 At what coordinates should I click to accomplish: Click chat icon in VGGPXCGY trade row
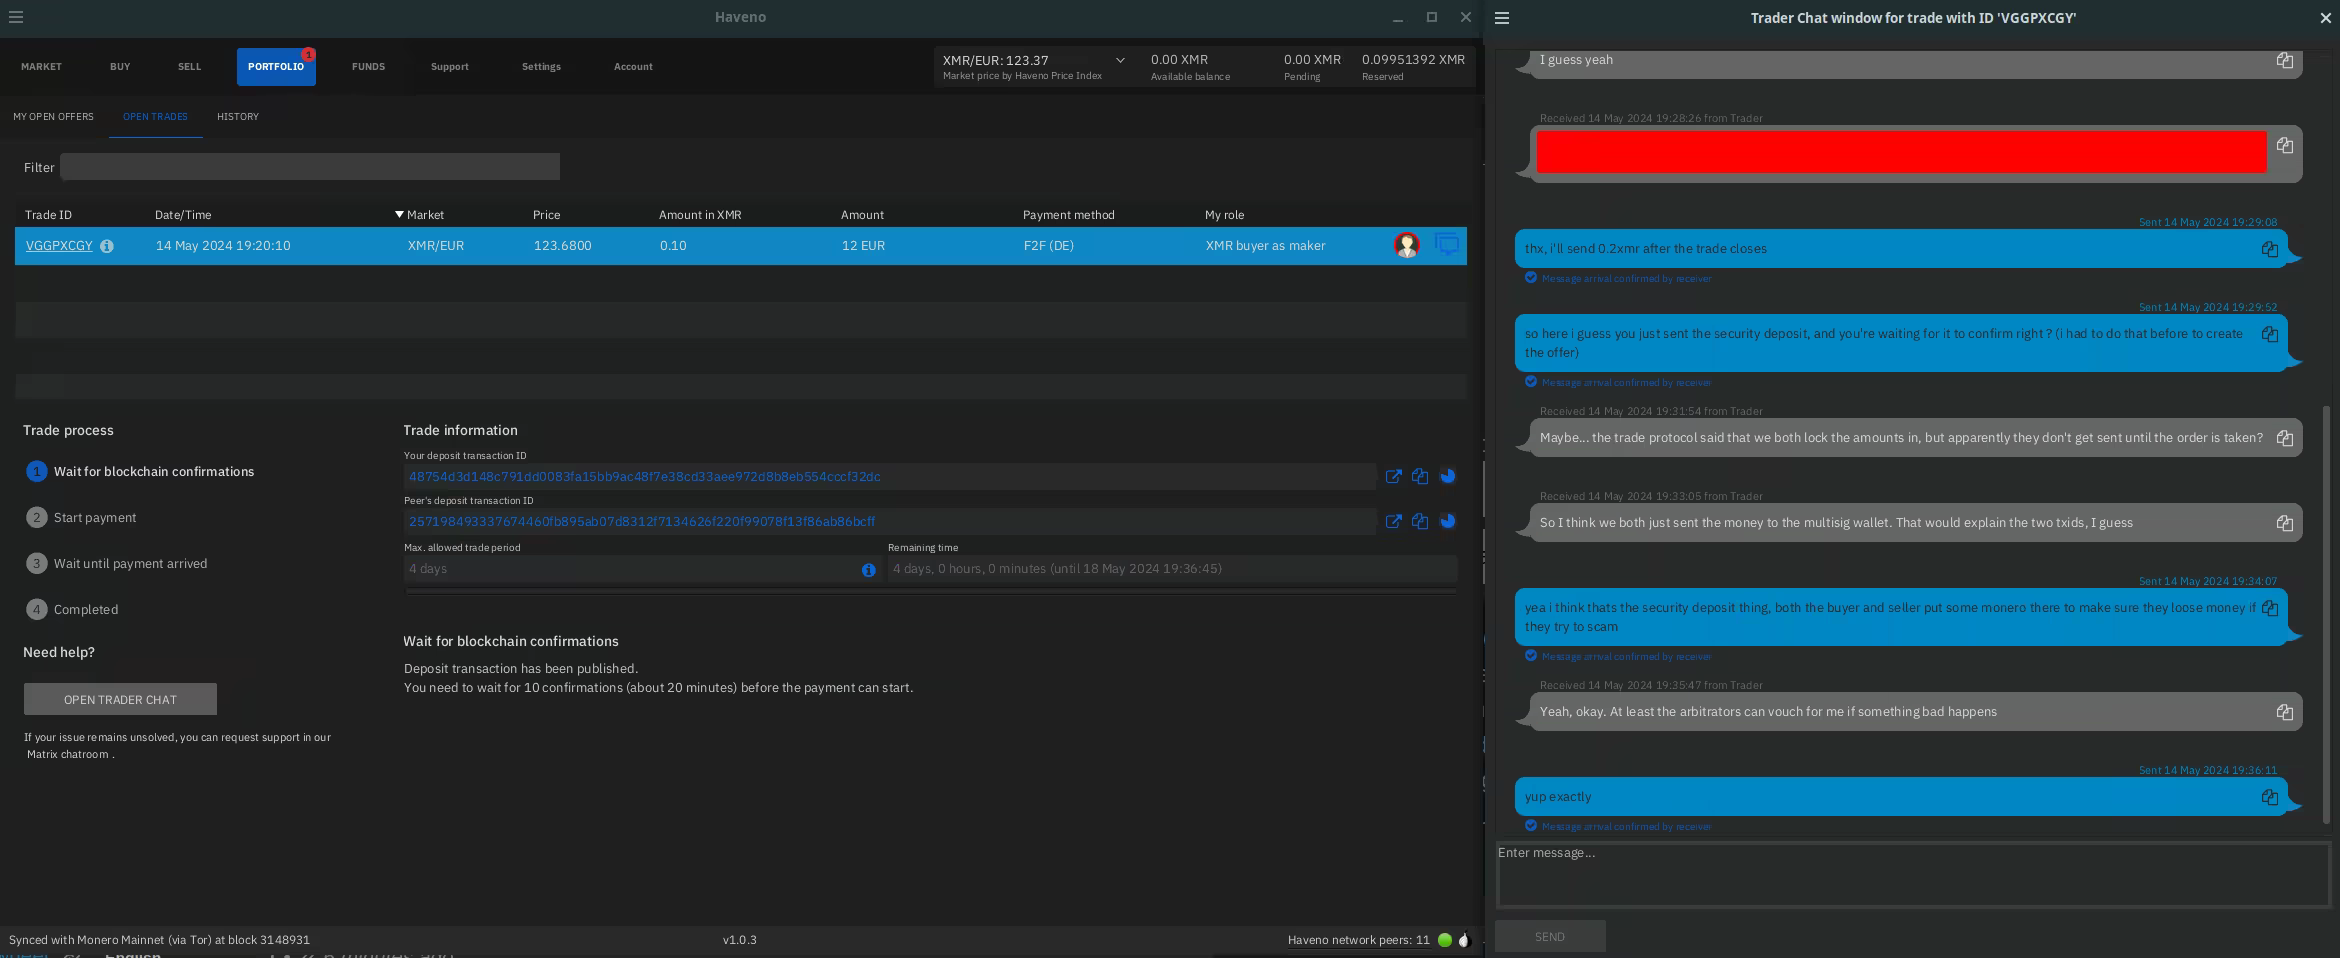point(1446,245)
